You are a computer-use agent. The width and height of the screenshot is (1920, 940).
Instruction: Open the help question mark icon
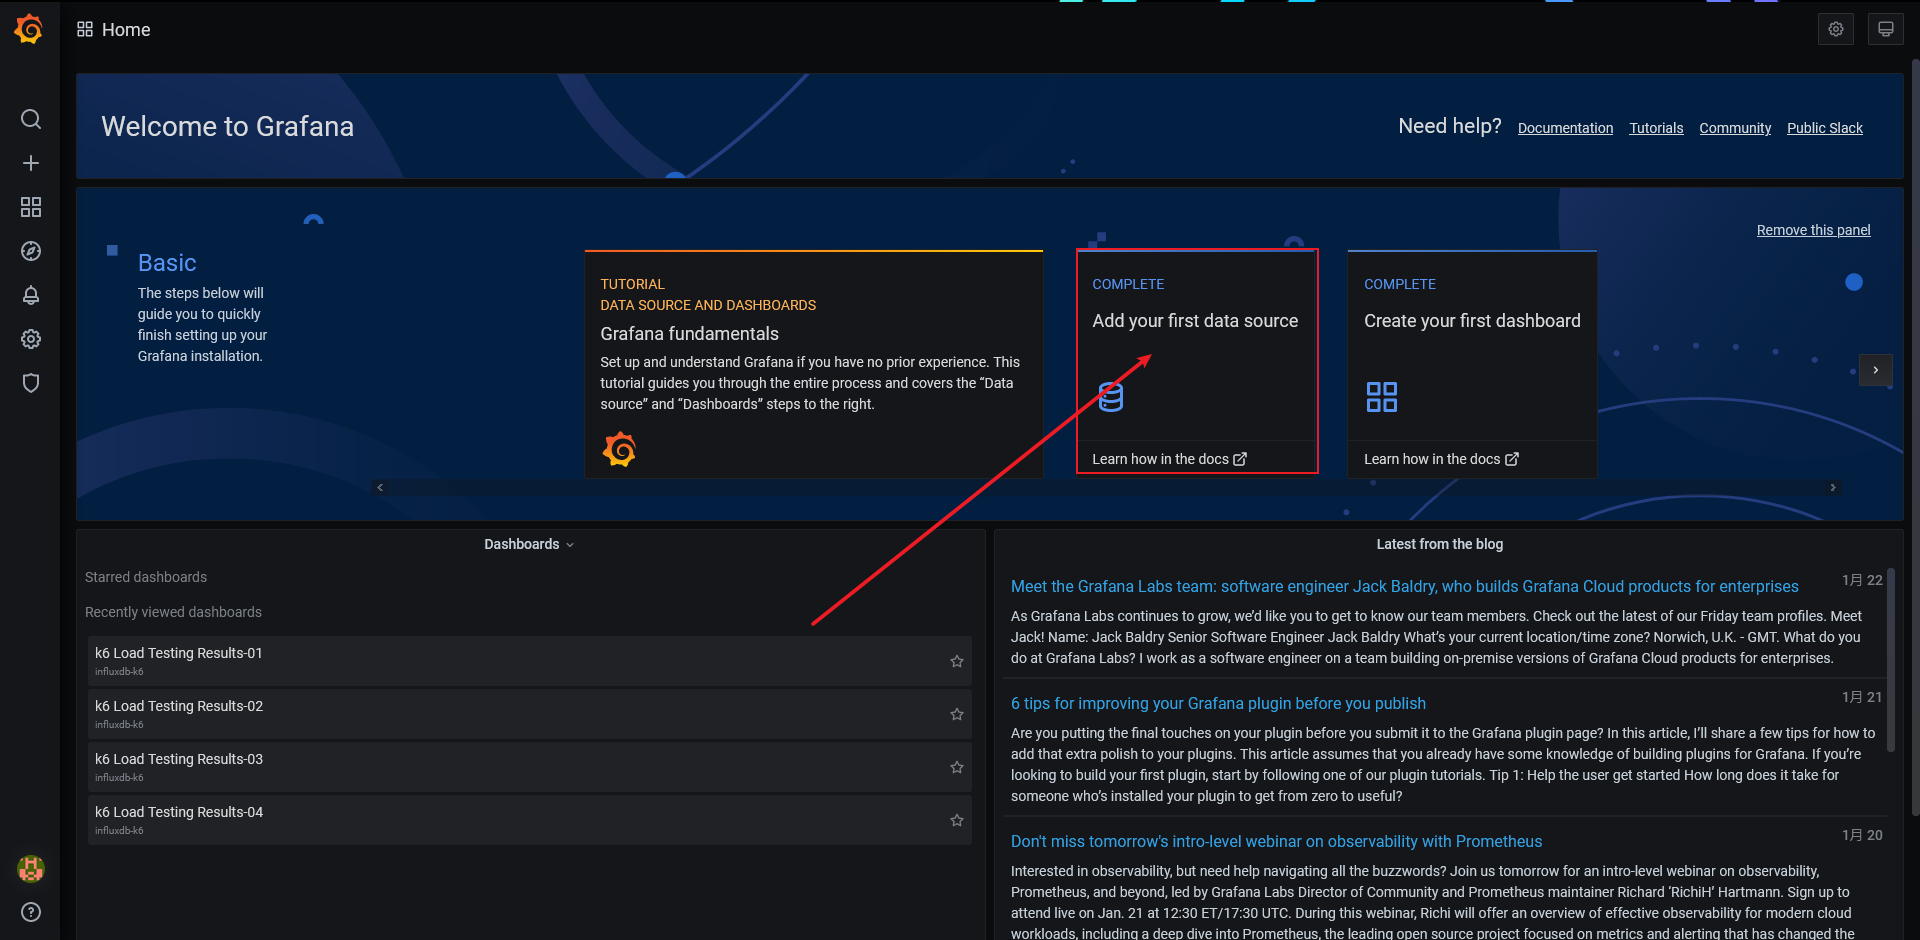tap(30, 912)
